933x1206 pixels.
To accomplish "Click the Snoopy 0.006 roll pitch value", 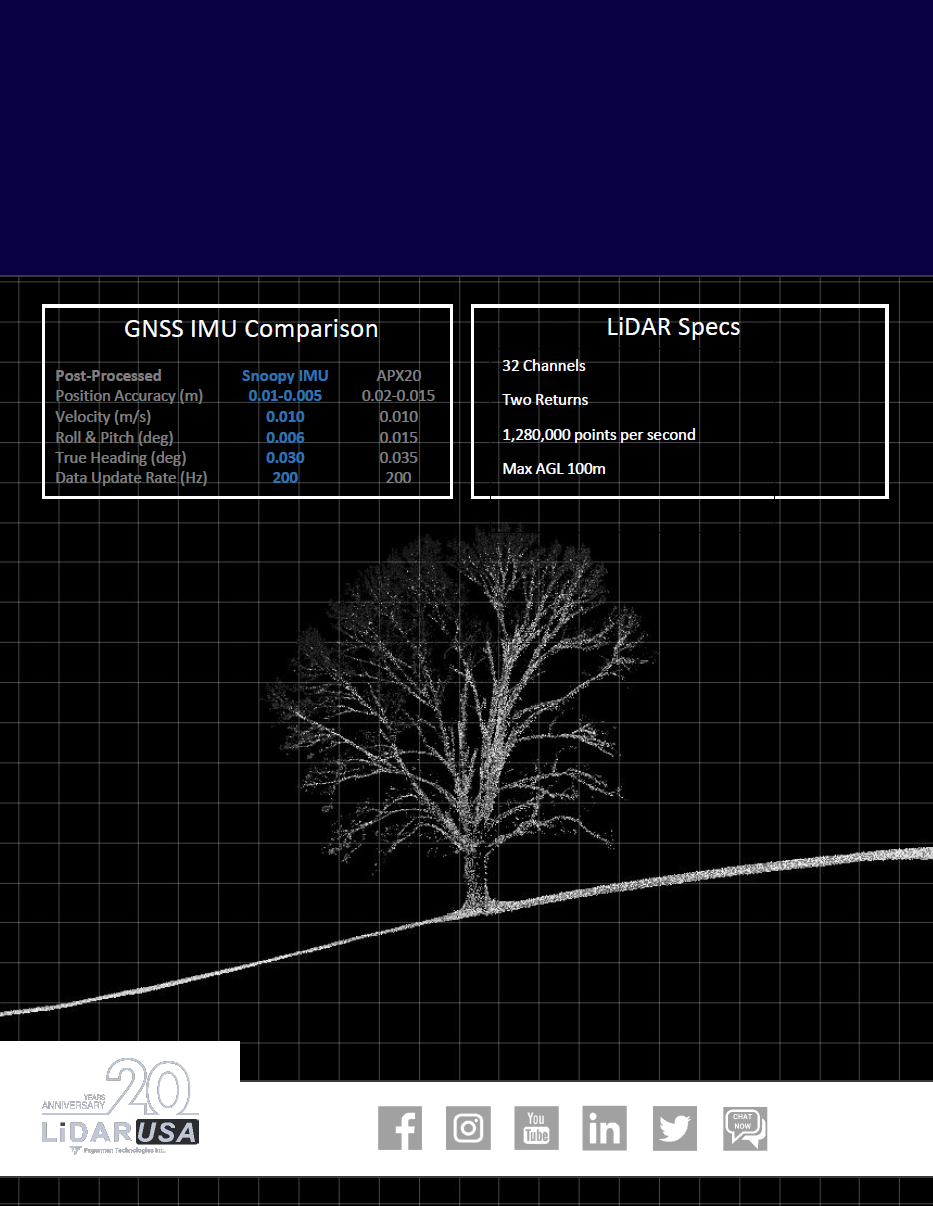I will coord(285,438).
